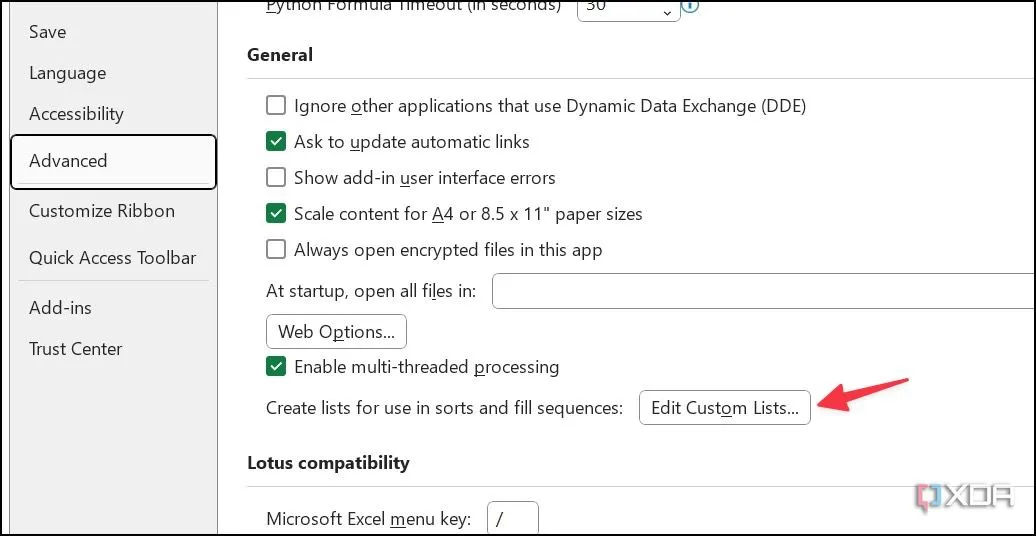The height and width of the screenshot is (536, 1036).
Task: Open the Language settings category
Action: [x=67, y=73]
